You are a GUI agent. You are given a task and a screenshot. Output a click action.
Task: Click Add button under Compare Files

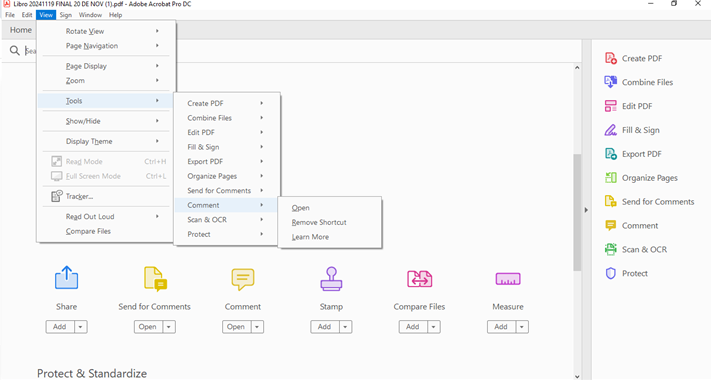pos(413,327)
